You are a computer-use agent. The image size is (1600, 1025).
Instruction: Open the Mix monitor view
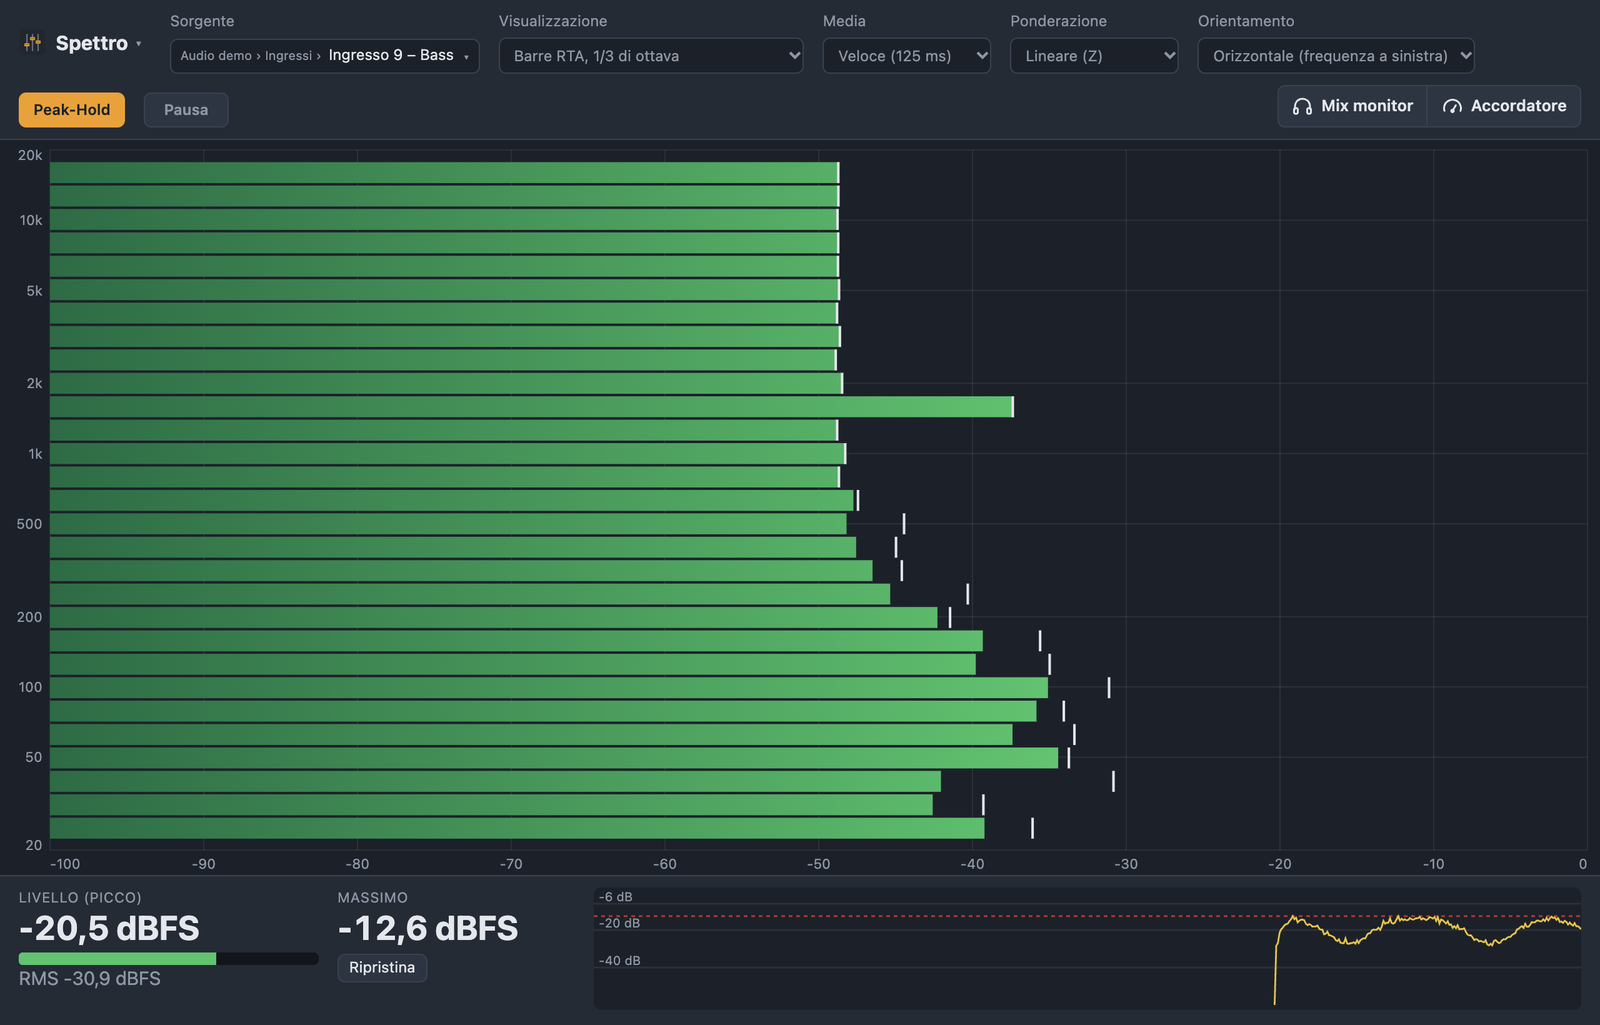point(1353,106)
